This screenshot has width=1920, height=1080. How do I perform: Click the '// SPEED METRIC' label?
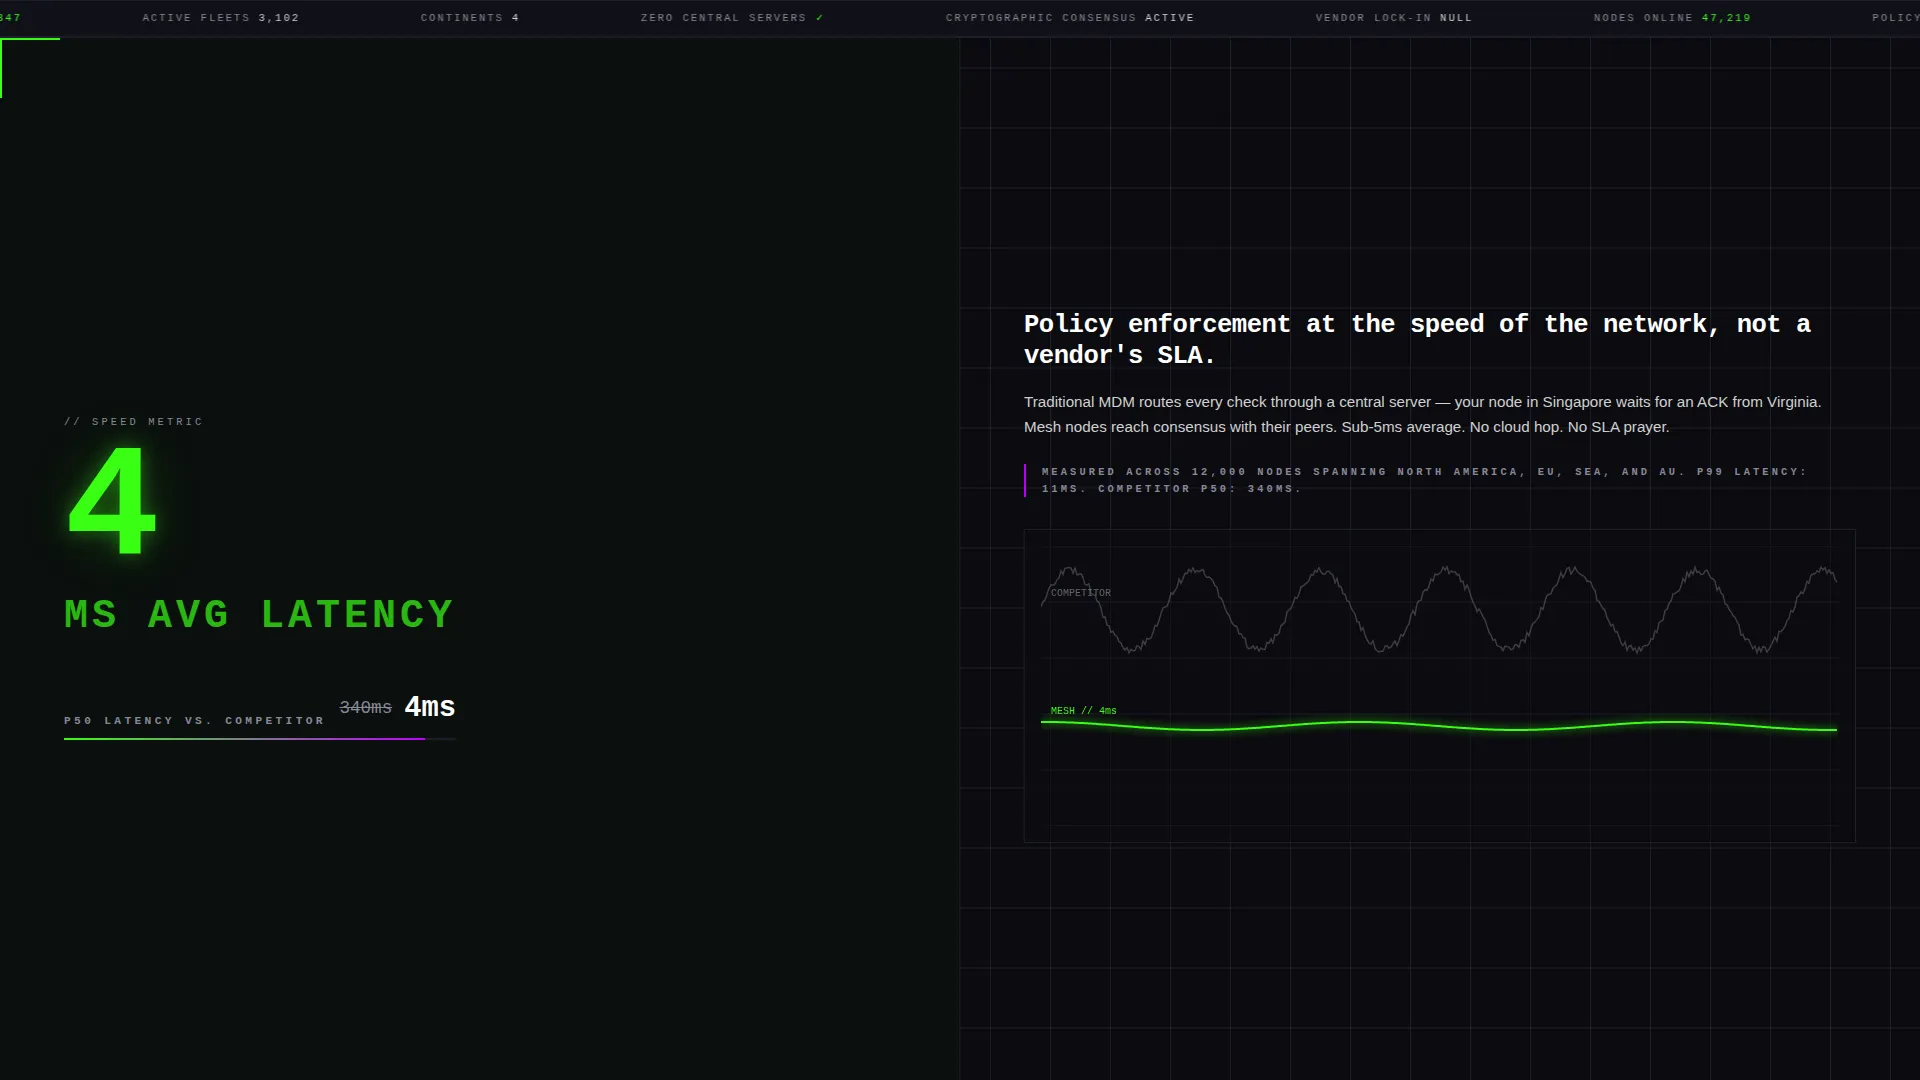tap(134, 422)
